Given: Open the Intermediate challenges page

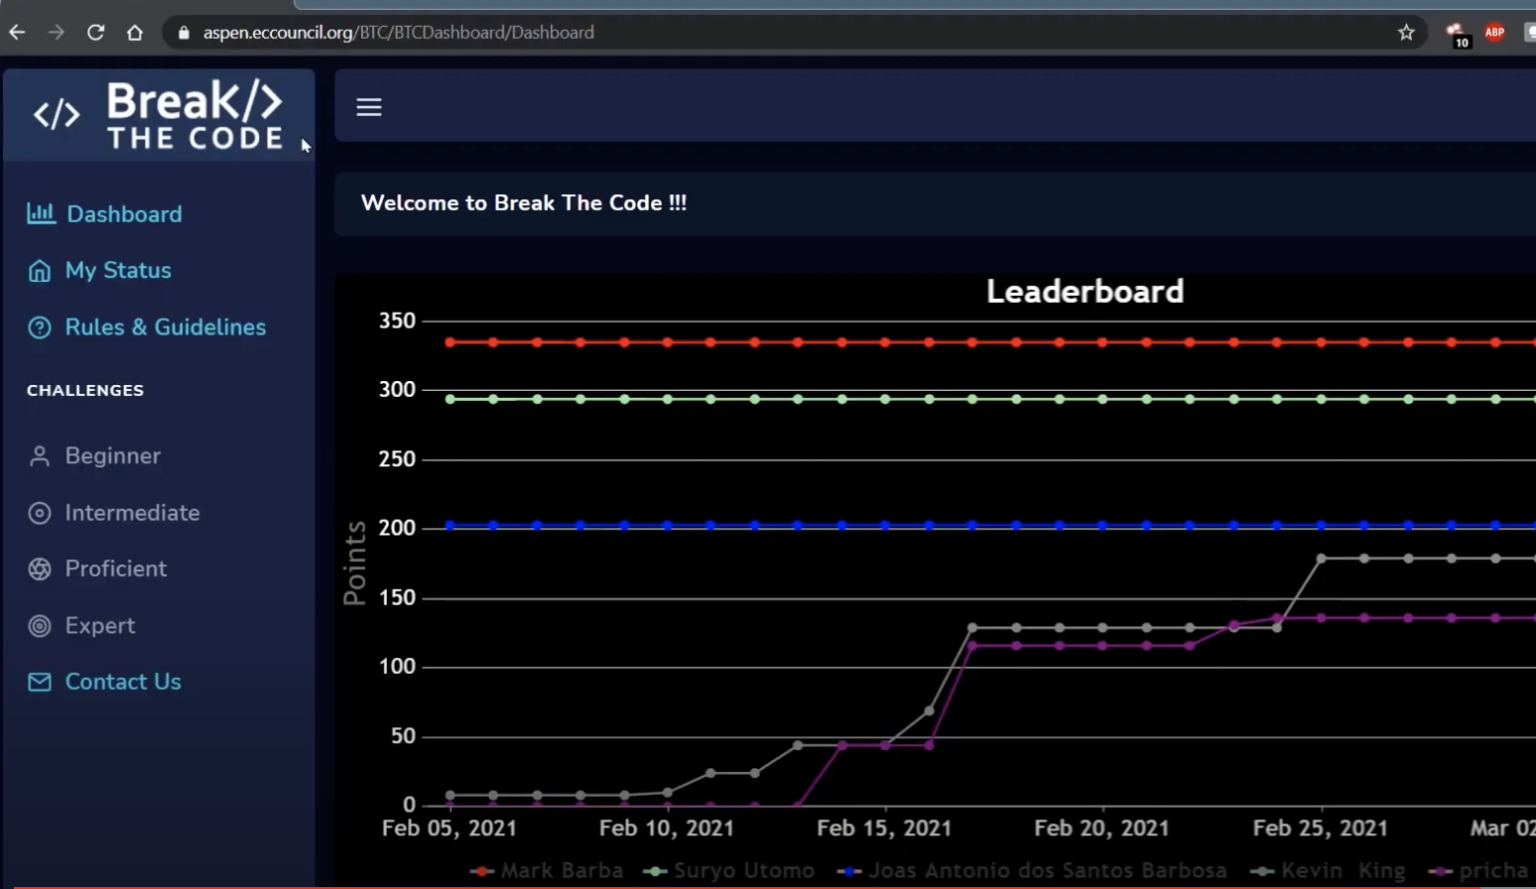Looking at the screenshot, I should 132,513.
